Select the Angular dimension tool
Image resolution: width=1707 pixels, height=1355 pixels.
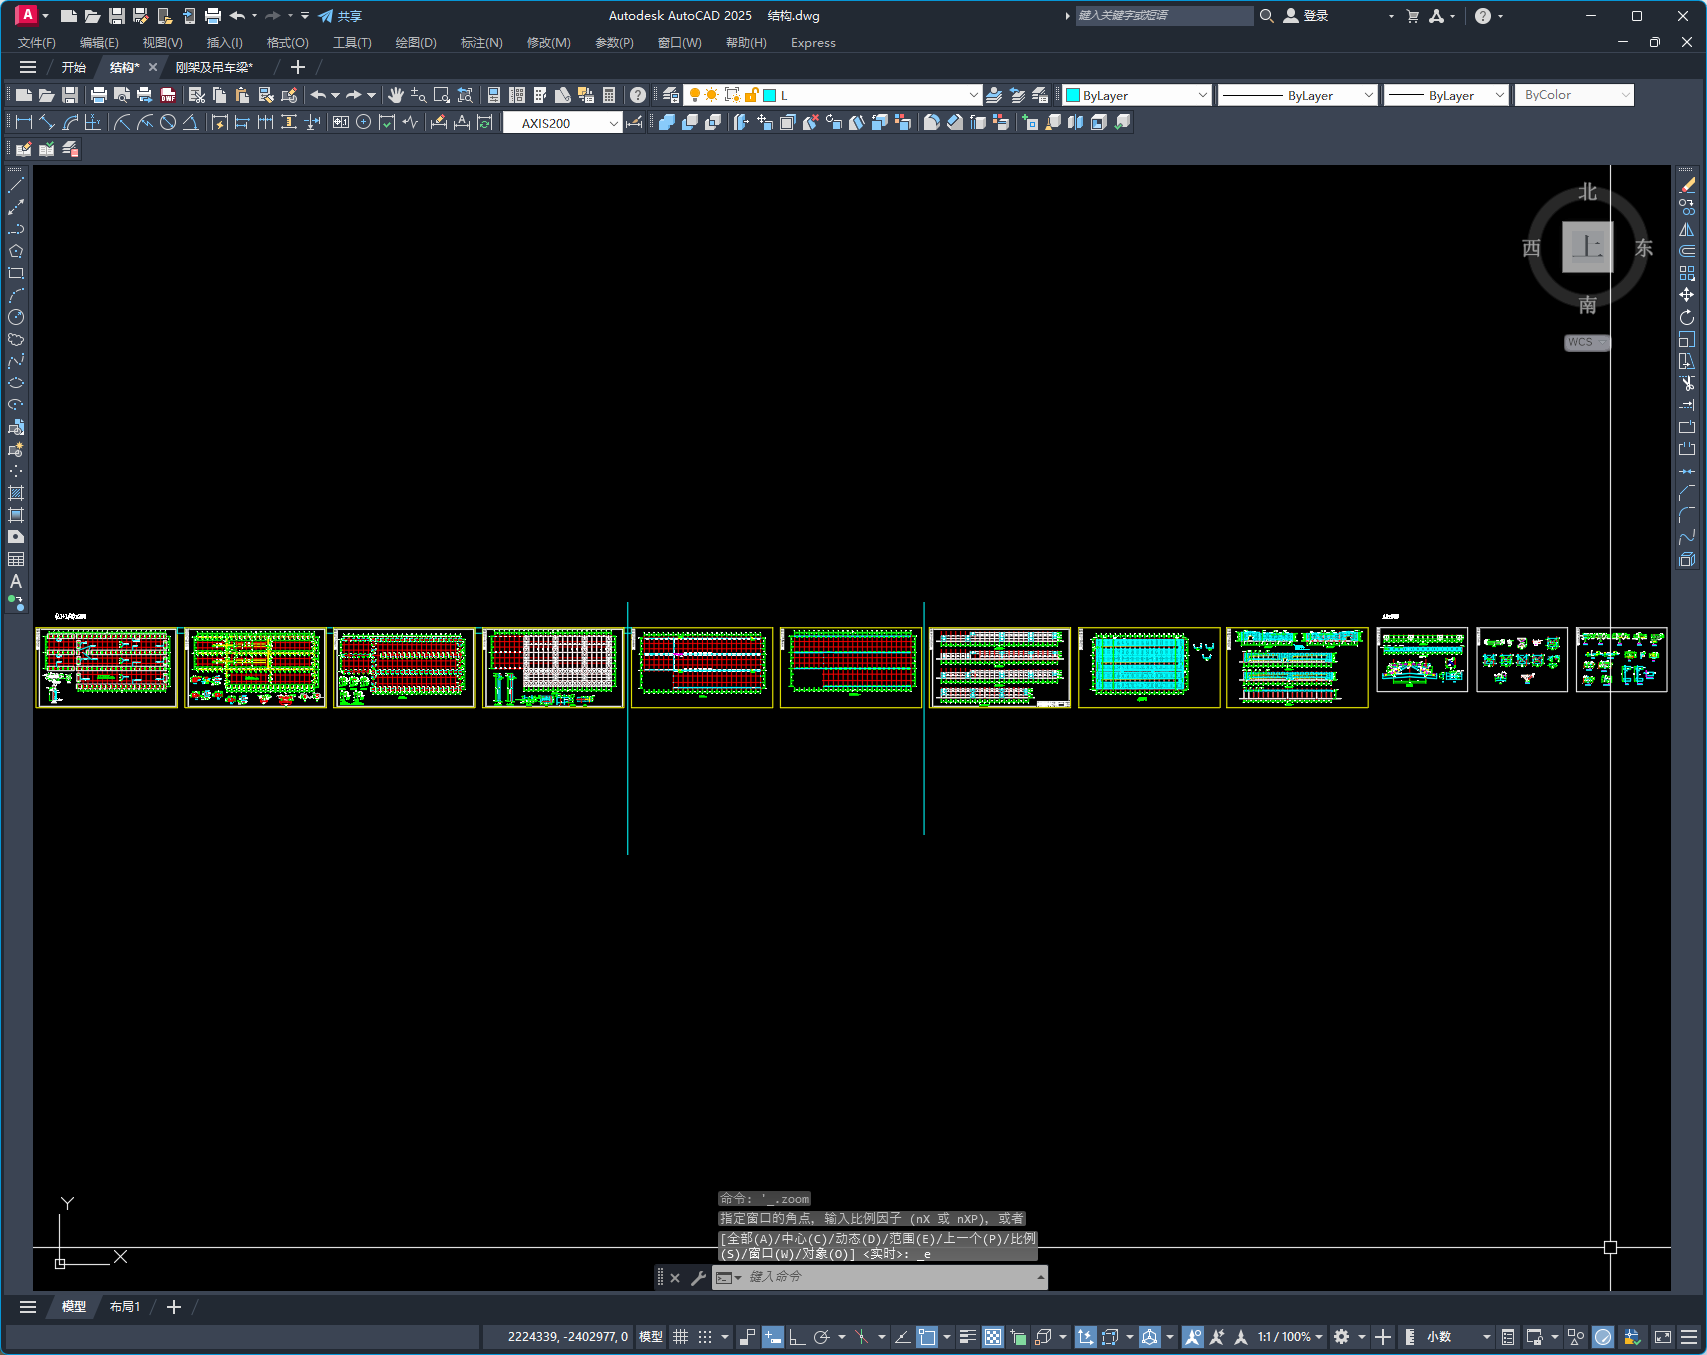190,122
